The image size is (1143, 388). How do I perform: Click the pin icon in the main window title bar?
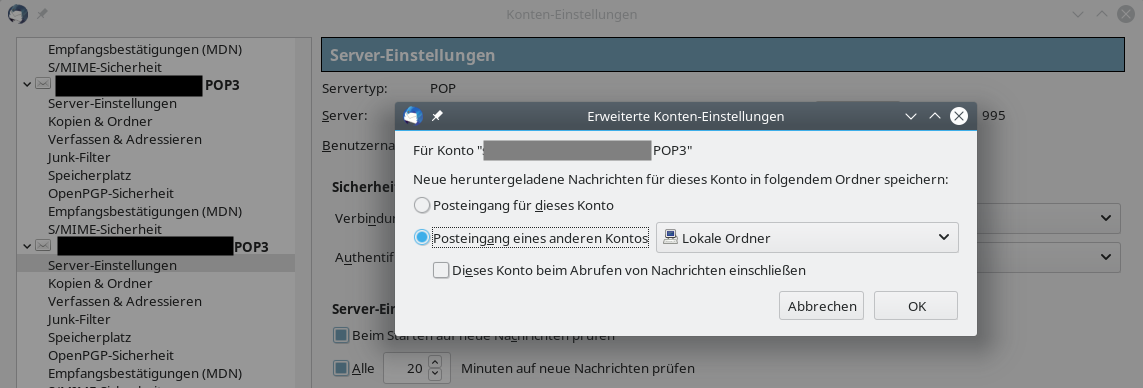tap(42, 15)
